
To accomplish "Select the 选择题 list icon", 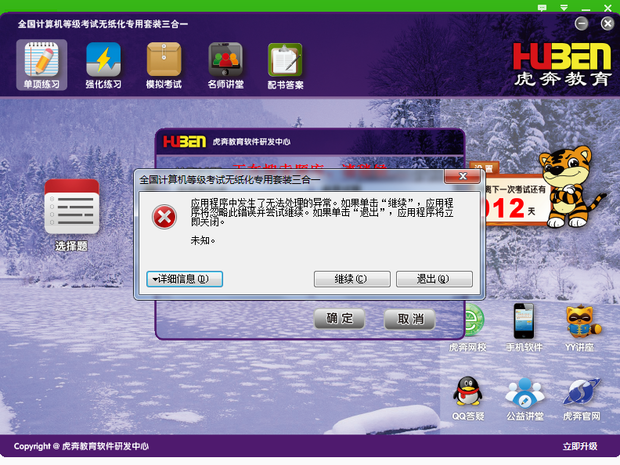I will (x=72, y=215).
